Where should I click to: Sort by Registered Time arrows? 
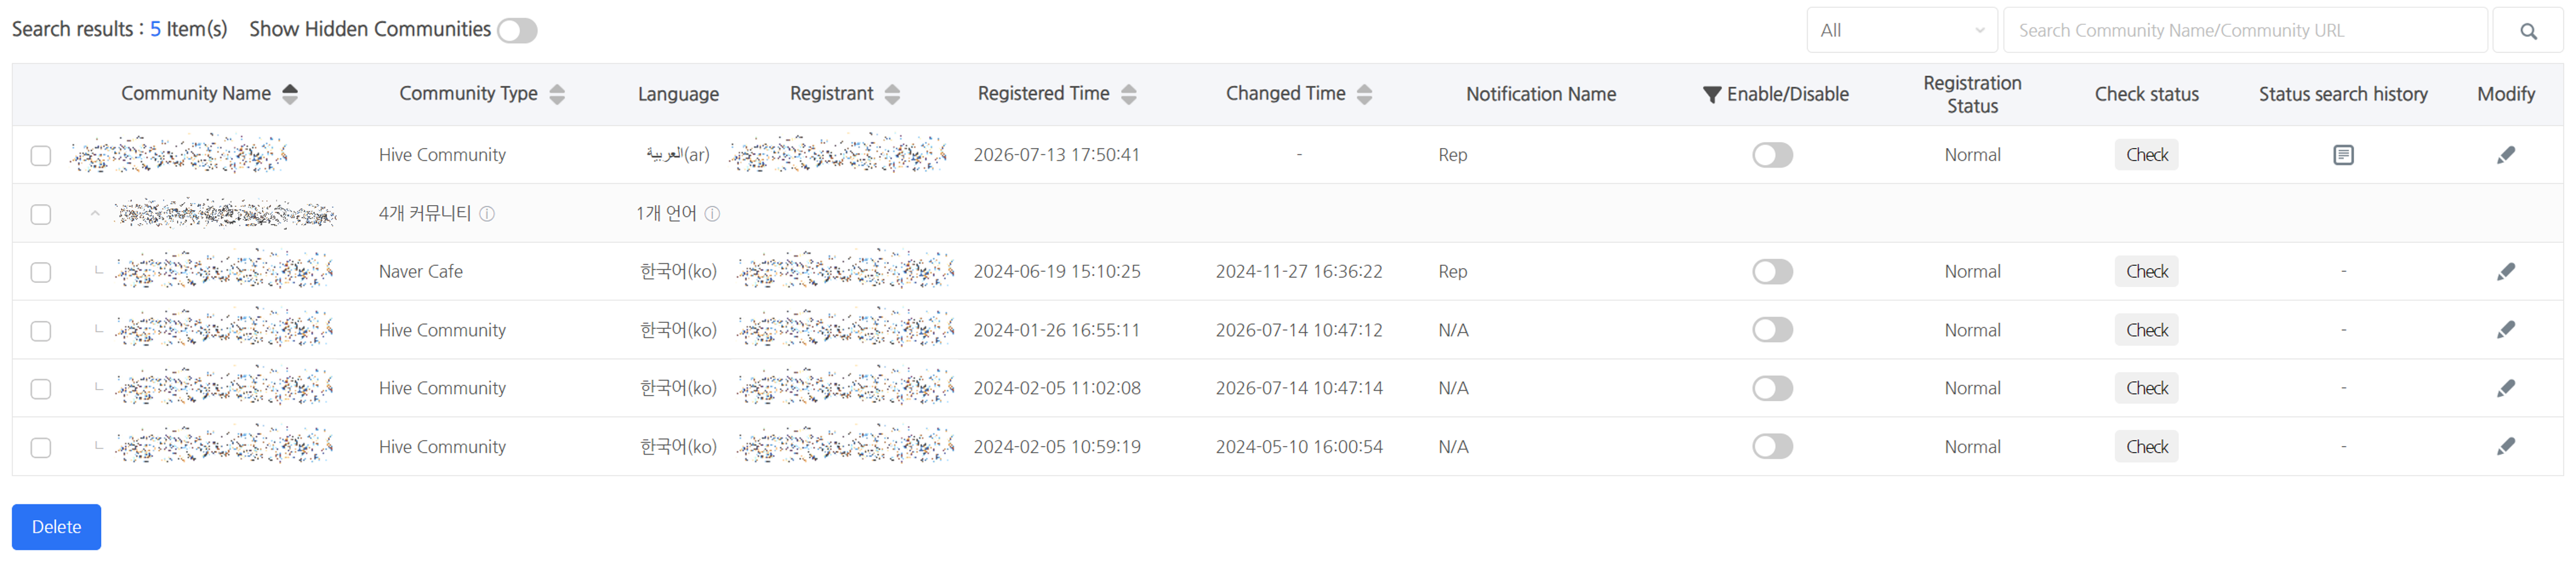coord(1128,94)
